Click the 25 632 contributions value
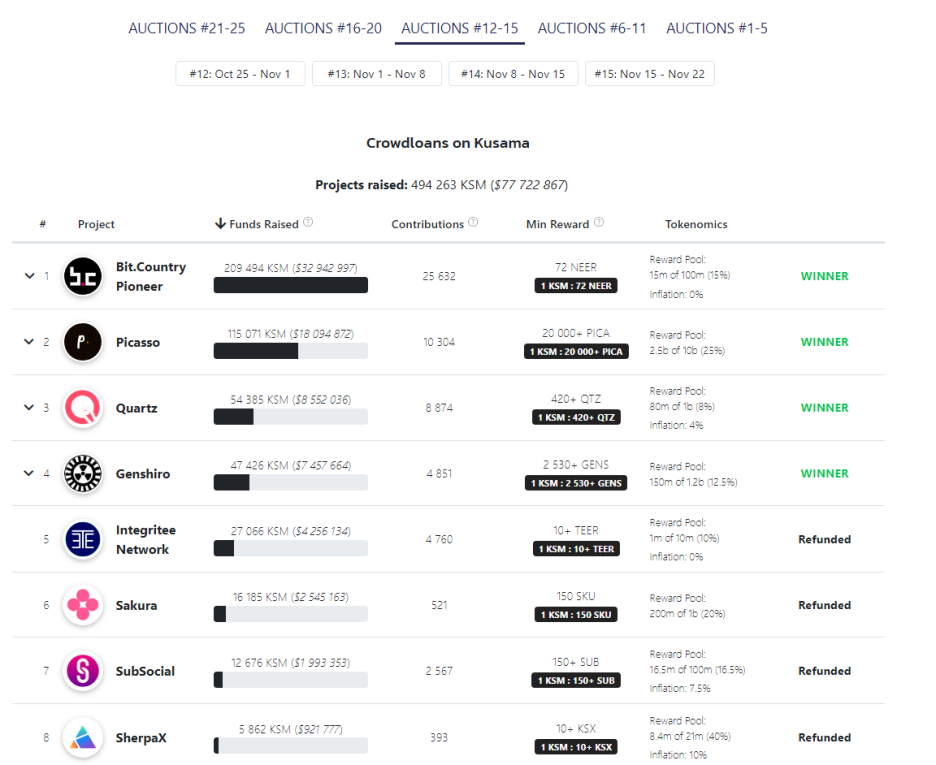 click(439, 276)
